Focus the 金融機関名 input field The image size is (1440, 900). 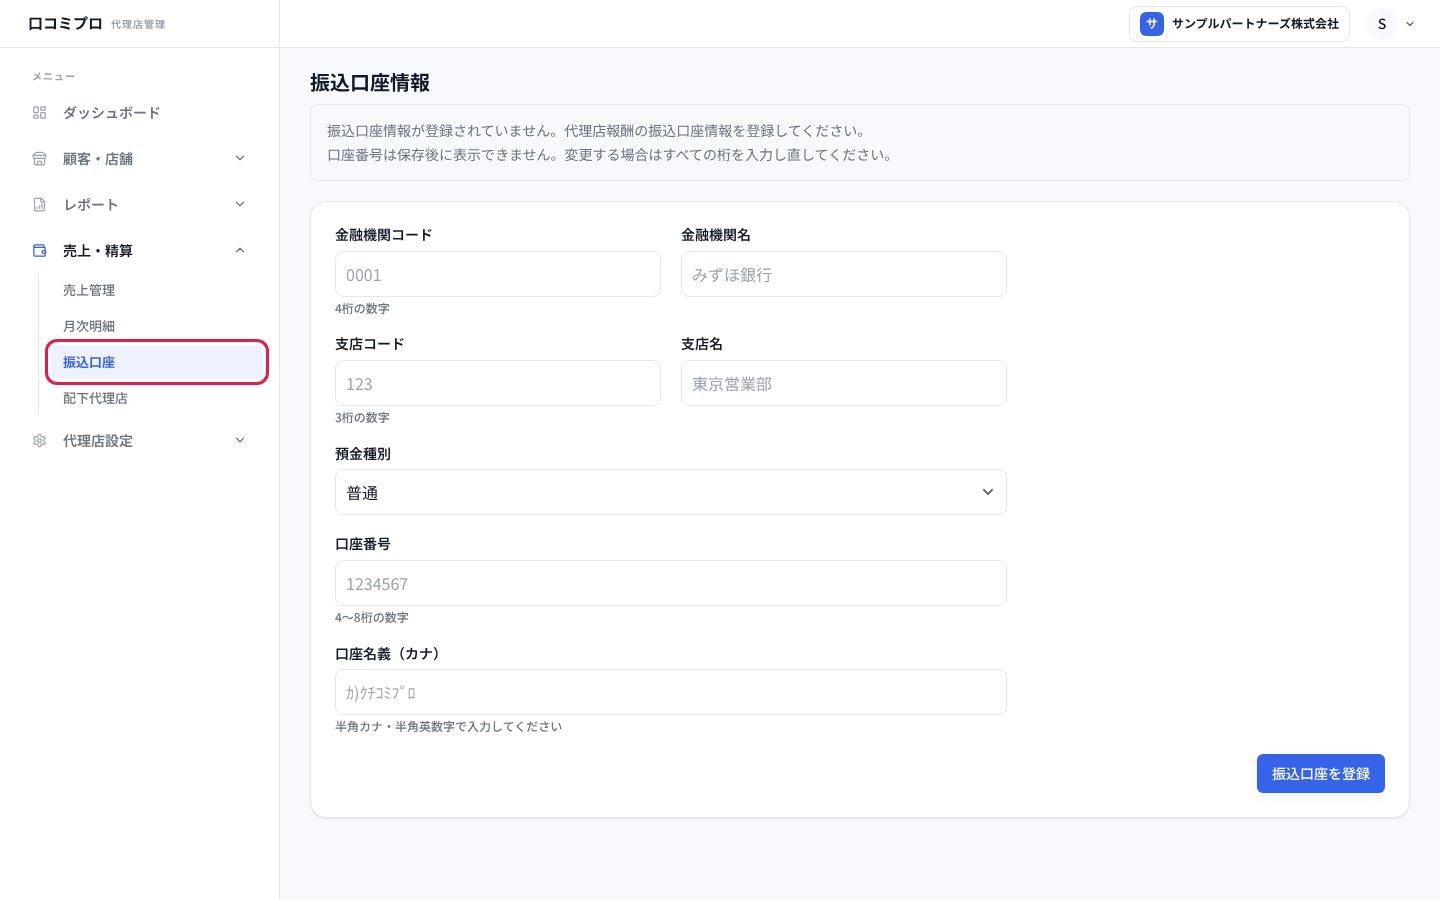pyautogui.click(x=843, y=274)
